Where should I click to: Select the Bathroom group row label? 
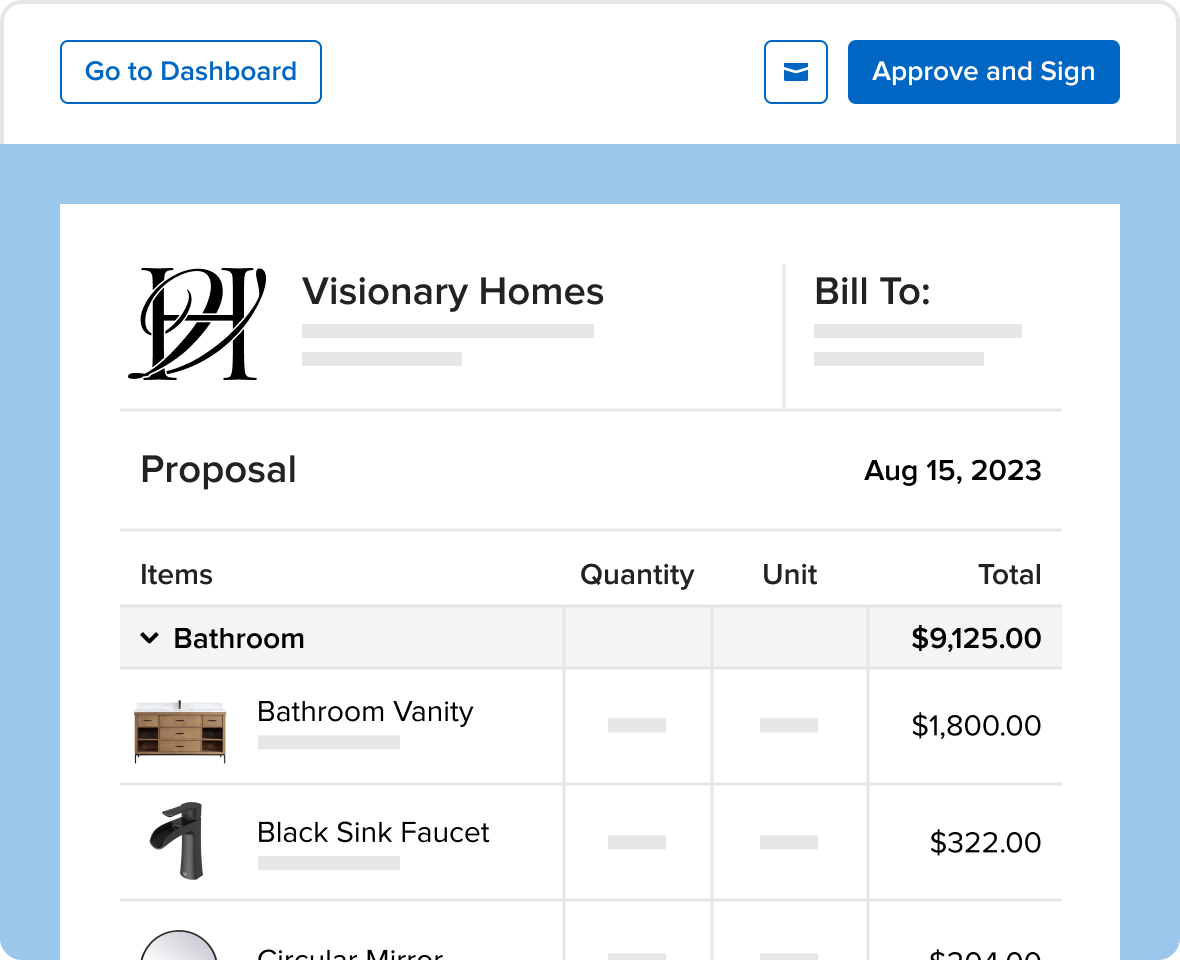(239, 638)
